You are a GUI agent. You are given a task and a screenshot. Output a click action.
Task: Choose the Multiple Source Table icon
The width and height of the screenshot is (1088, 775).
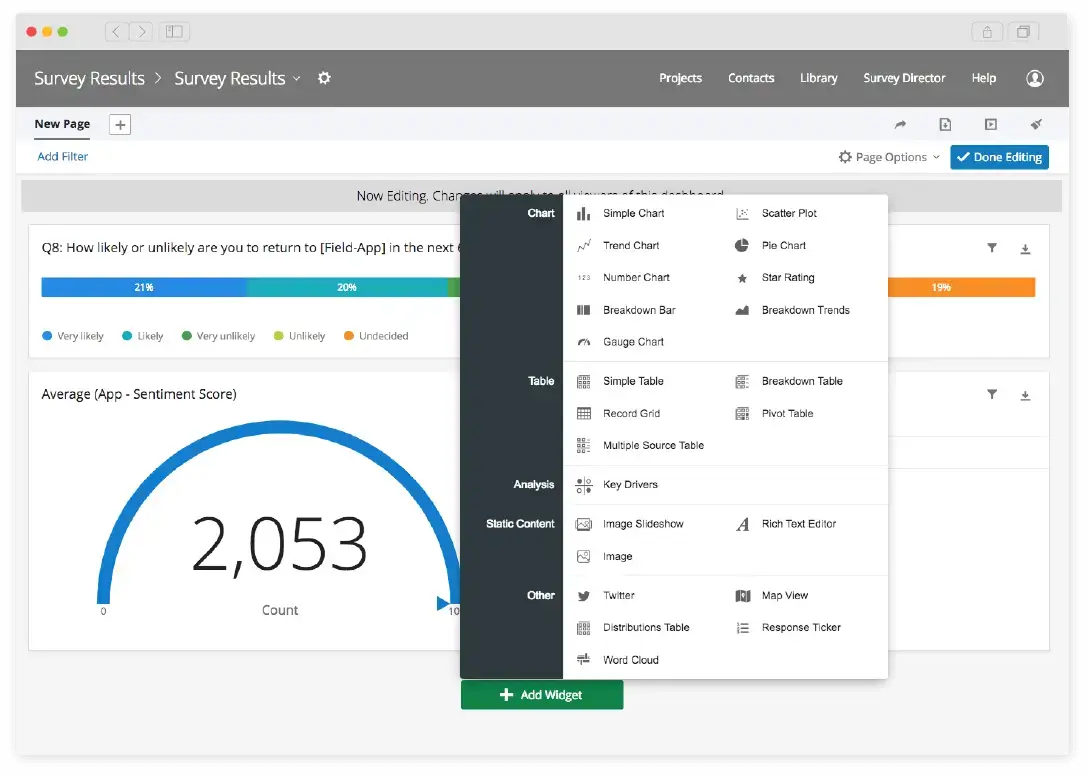(584, 445)
